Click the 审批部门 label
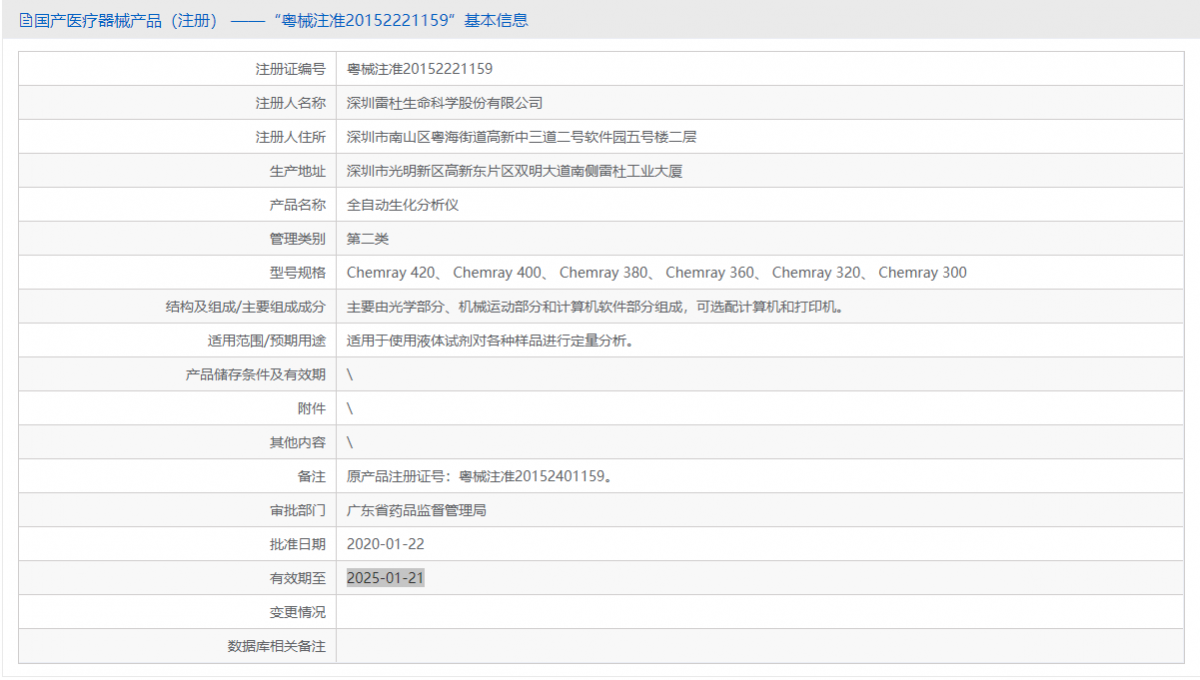1200x680 pixels. 298,510
